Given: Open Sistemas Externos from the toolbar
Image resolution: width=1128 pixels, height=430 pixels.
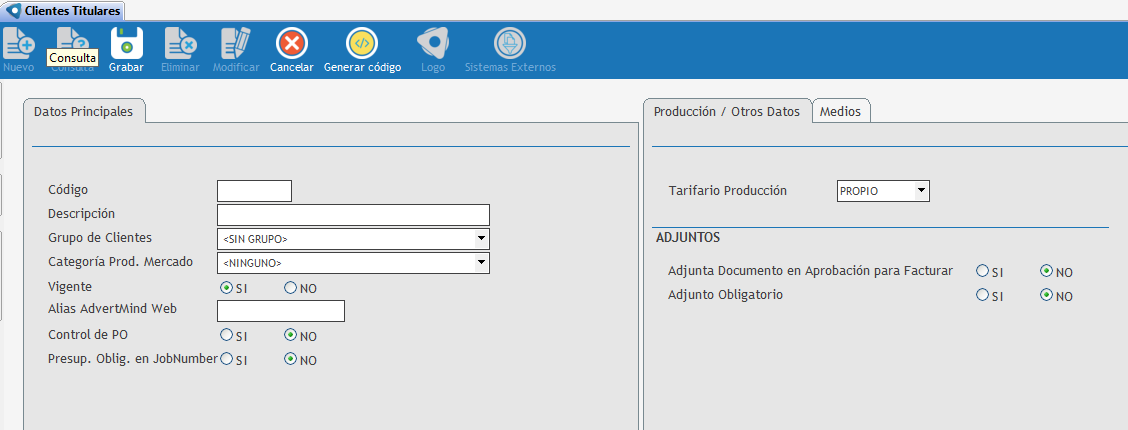Looking at the screenshot, I should [510, 44].
